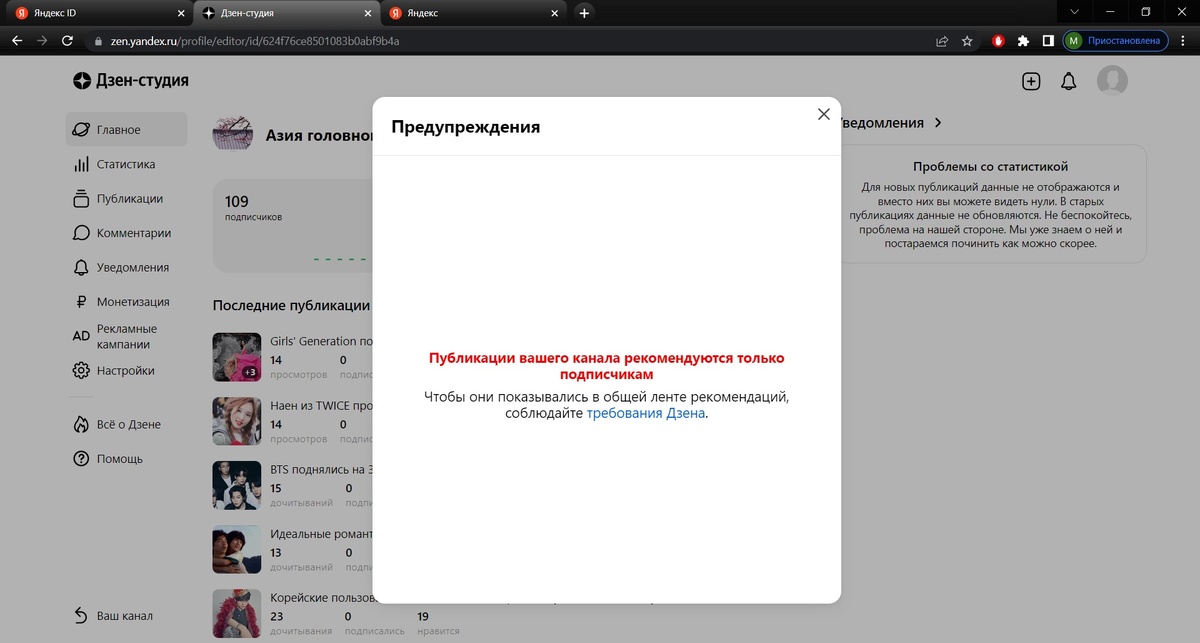
Task: Close the Предупреждения warning dialog
Action: click(x=824, y=114)
